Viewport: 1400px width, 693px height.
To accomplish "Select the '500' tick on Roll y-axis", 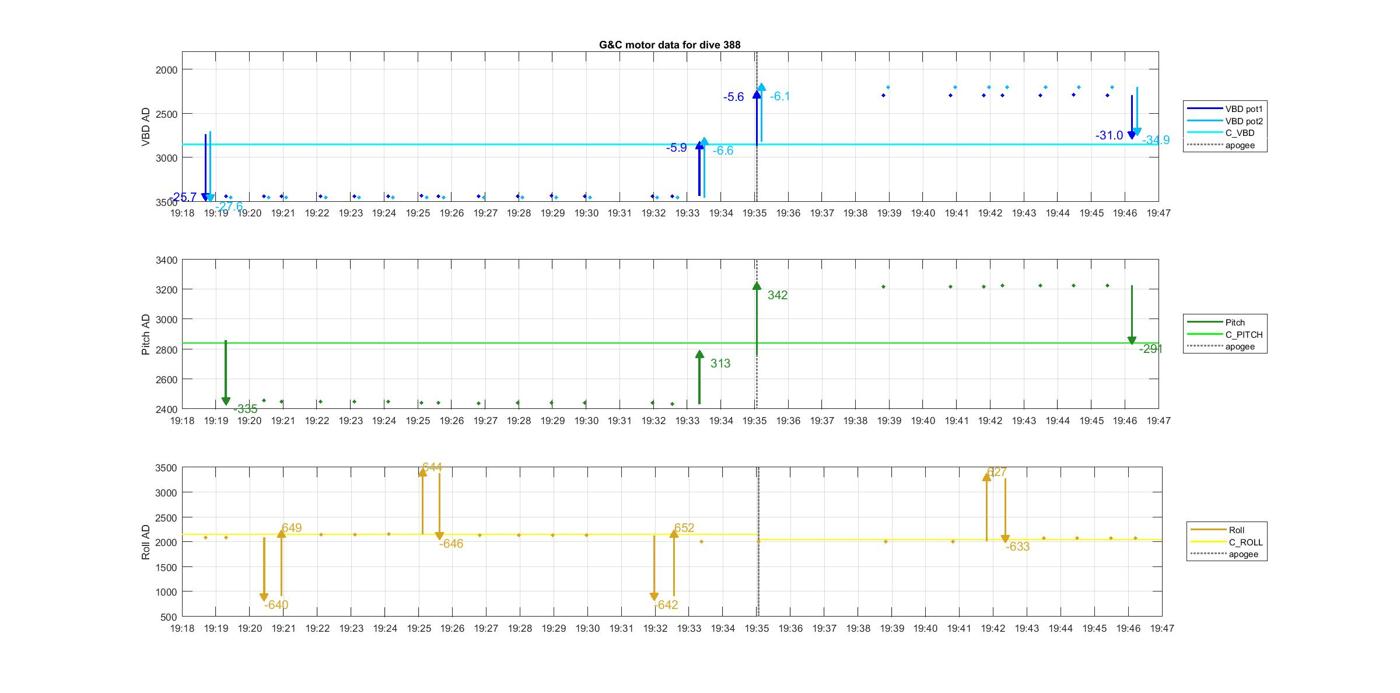I will (x=169, y=617).
